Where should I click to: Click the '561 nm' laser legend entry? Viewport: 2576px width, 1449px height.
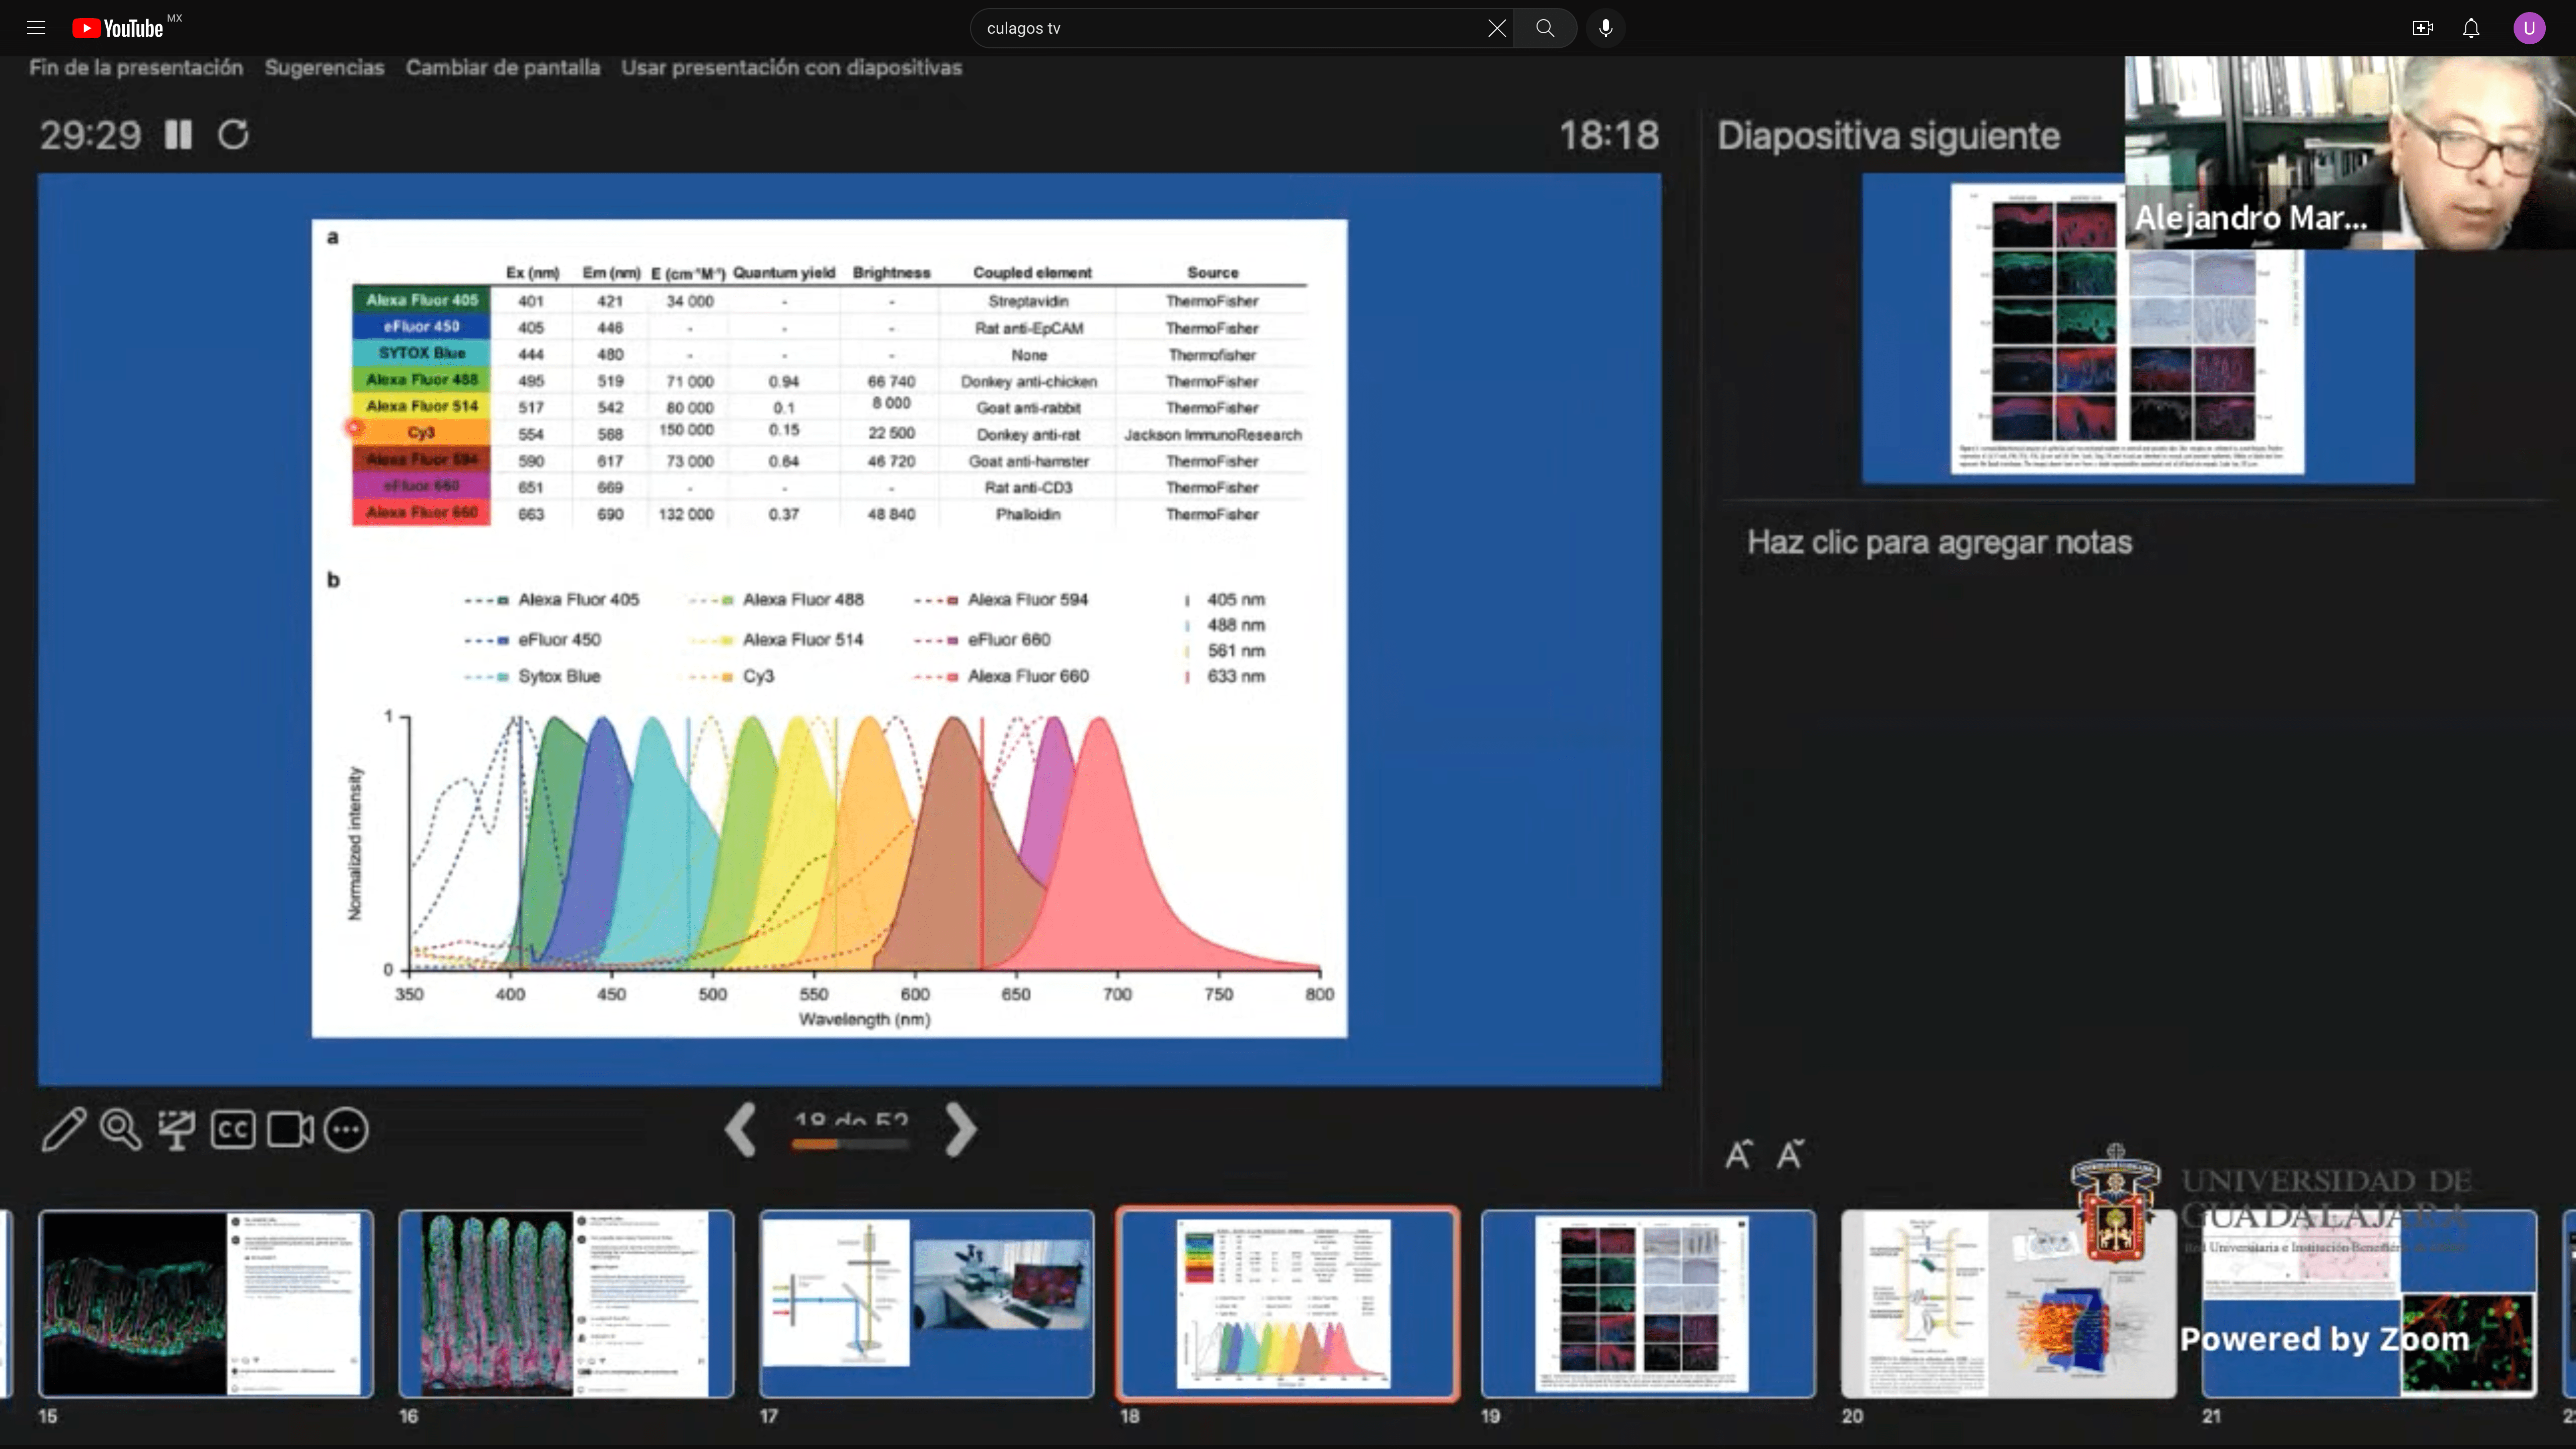(1226, 651)
